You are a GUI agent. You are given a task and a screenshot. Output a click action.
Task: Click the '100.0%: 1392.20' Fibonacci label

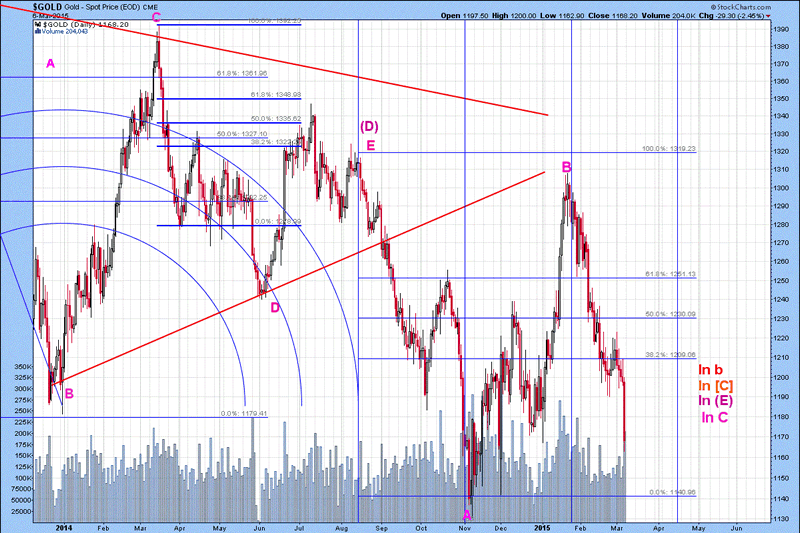tap(274, 21)
